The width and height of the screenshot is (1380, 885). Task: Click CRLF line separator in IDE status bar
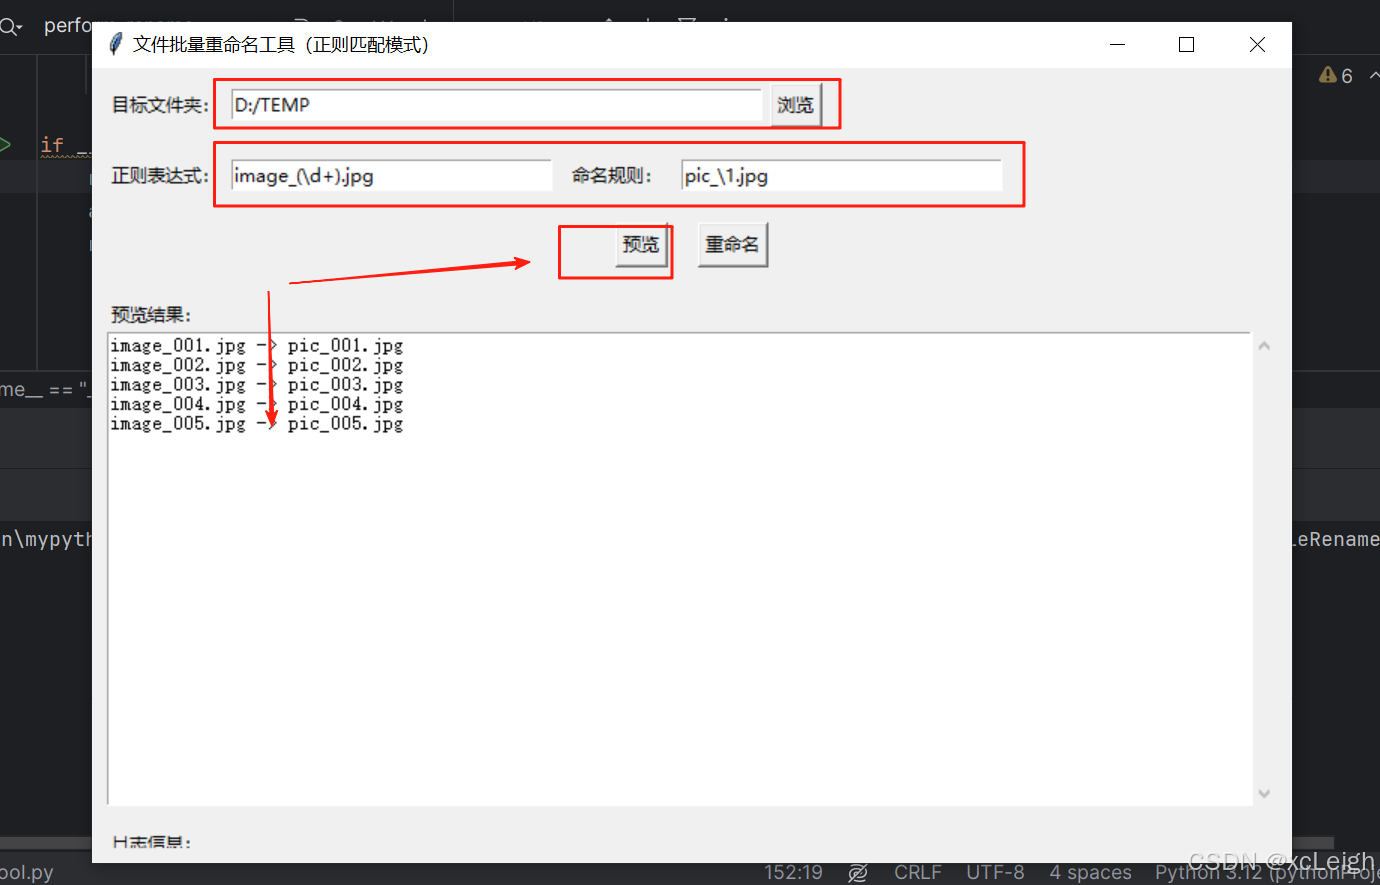click(918, 872)
